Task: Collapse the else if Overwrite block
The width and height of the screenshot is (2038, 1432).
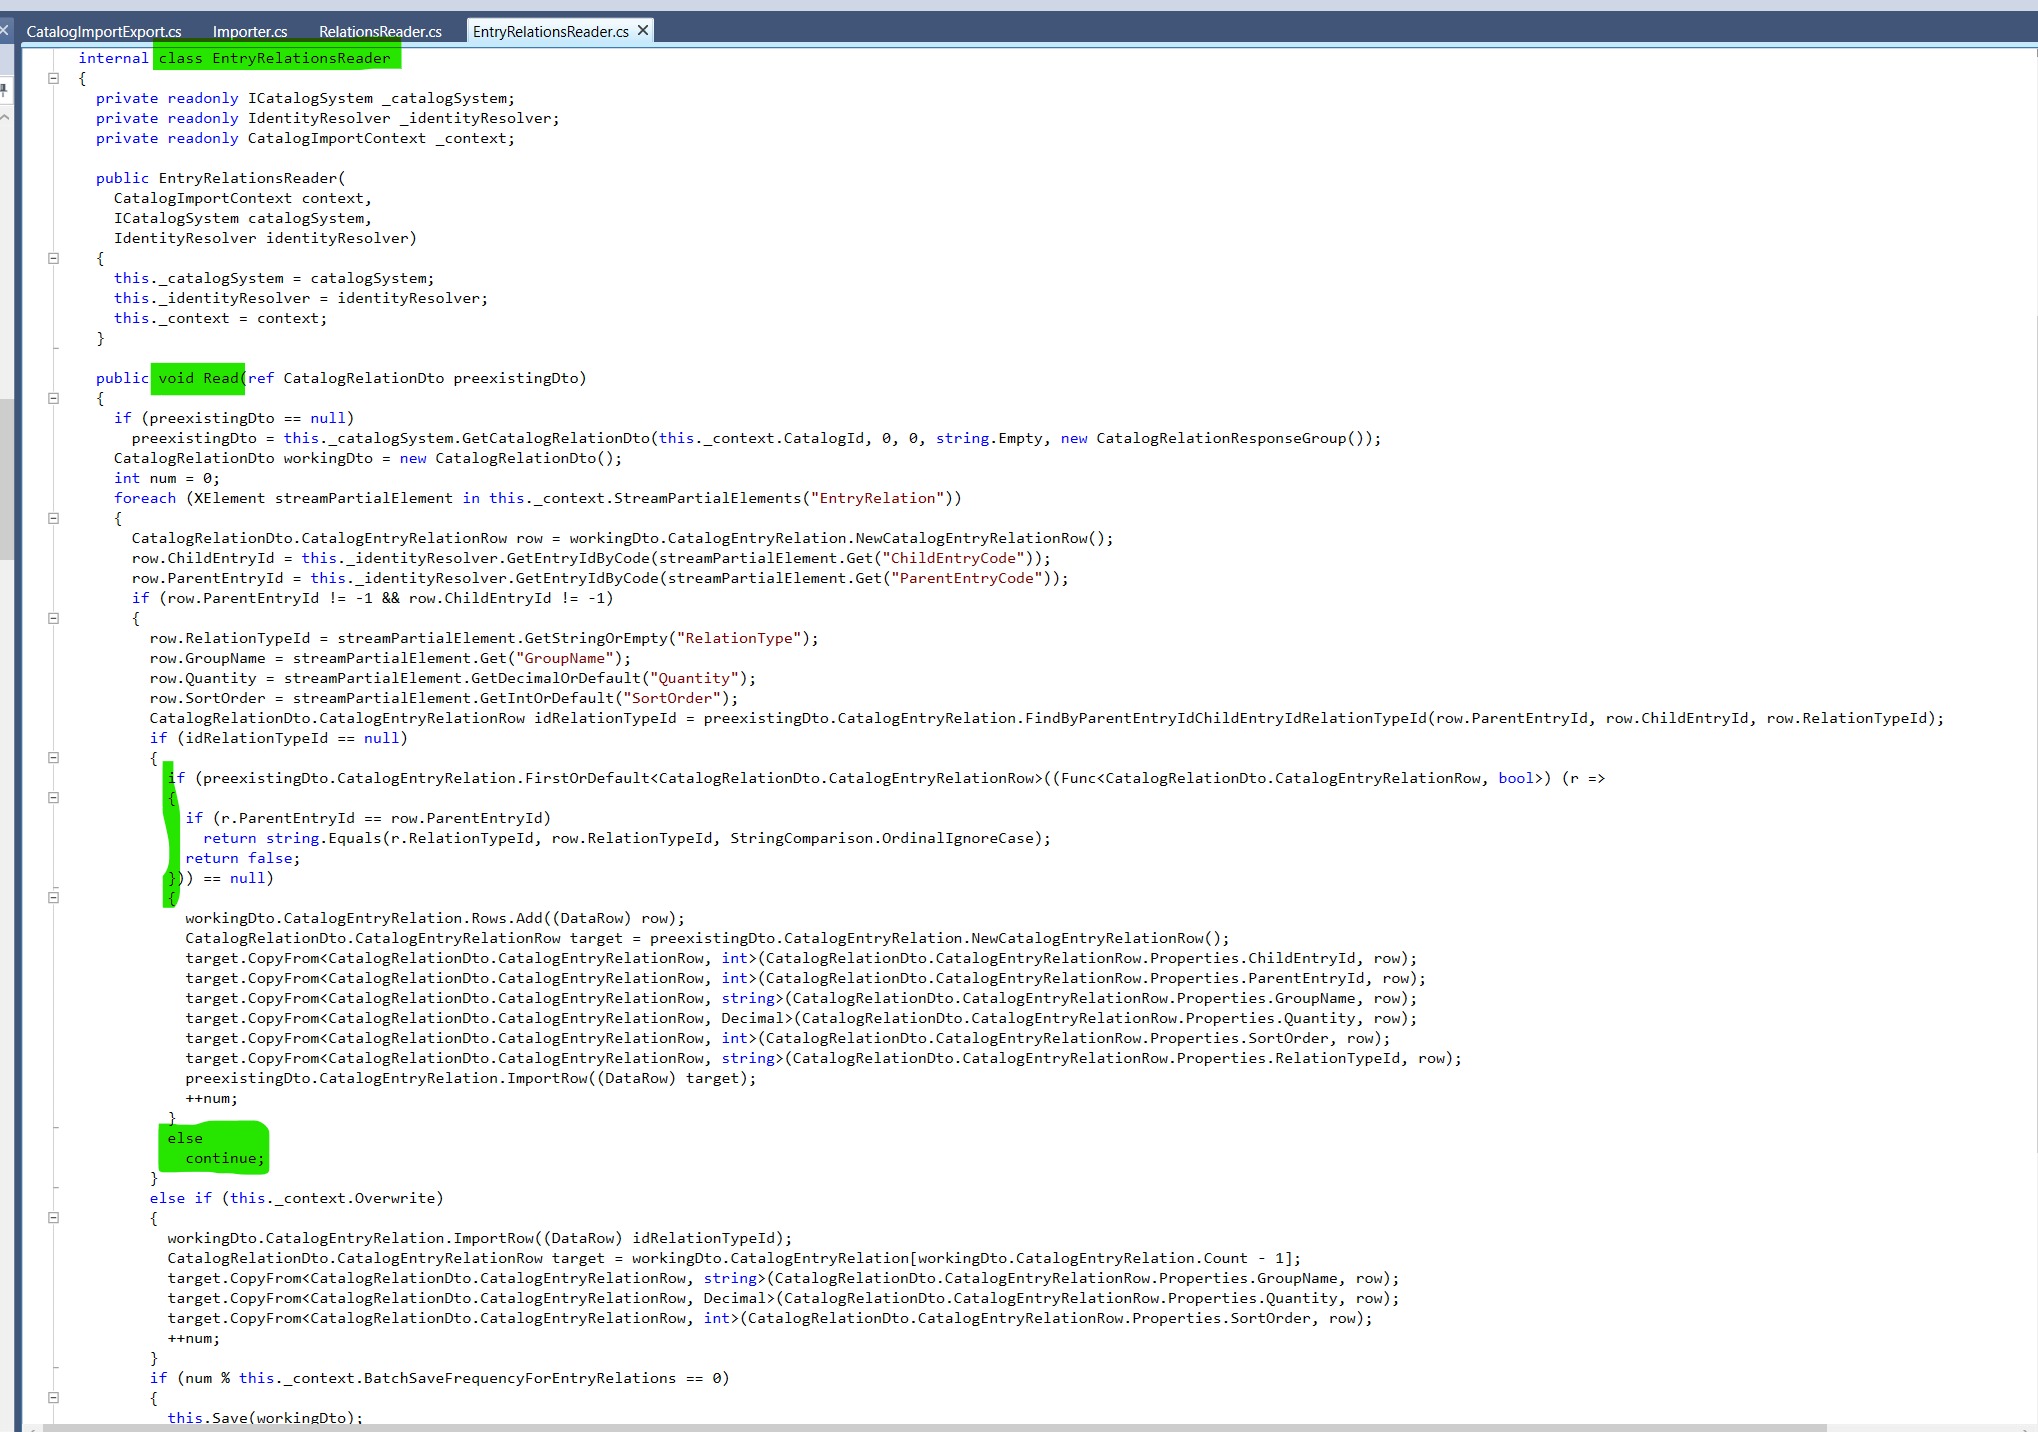Action: (x=54, y=1218)
